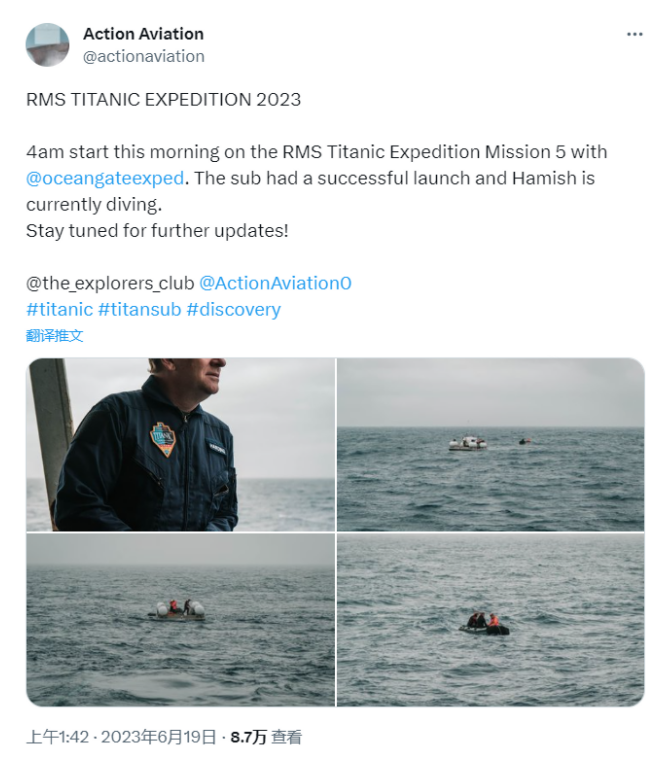Click the 上午1:42 2023年6月19日 timestamp

121,737
